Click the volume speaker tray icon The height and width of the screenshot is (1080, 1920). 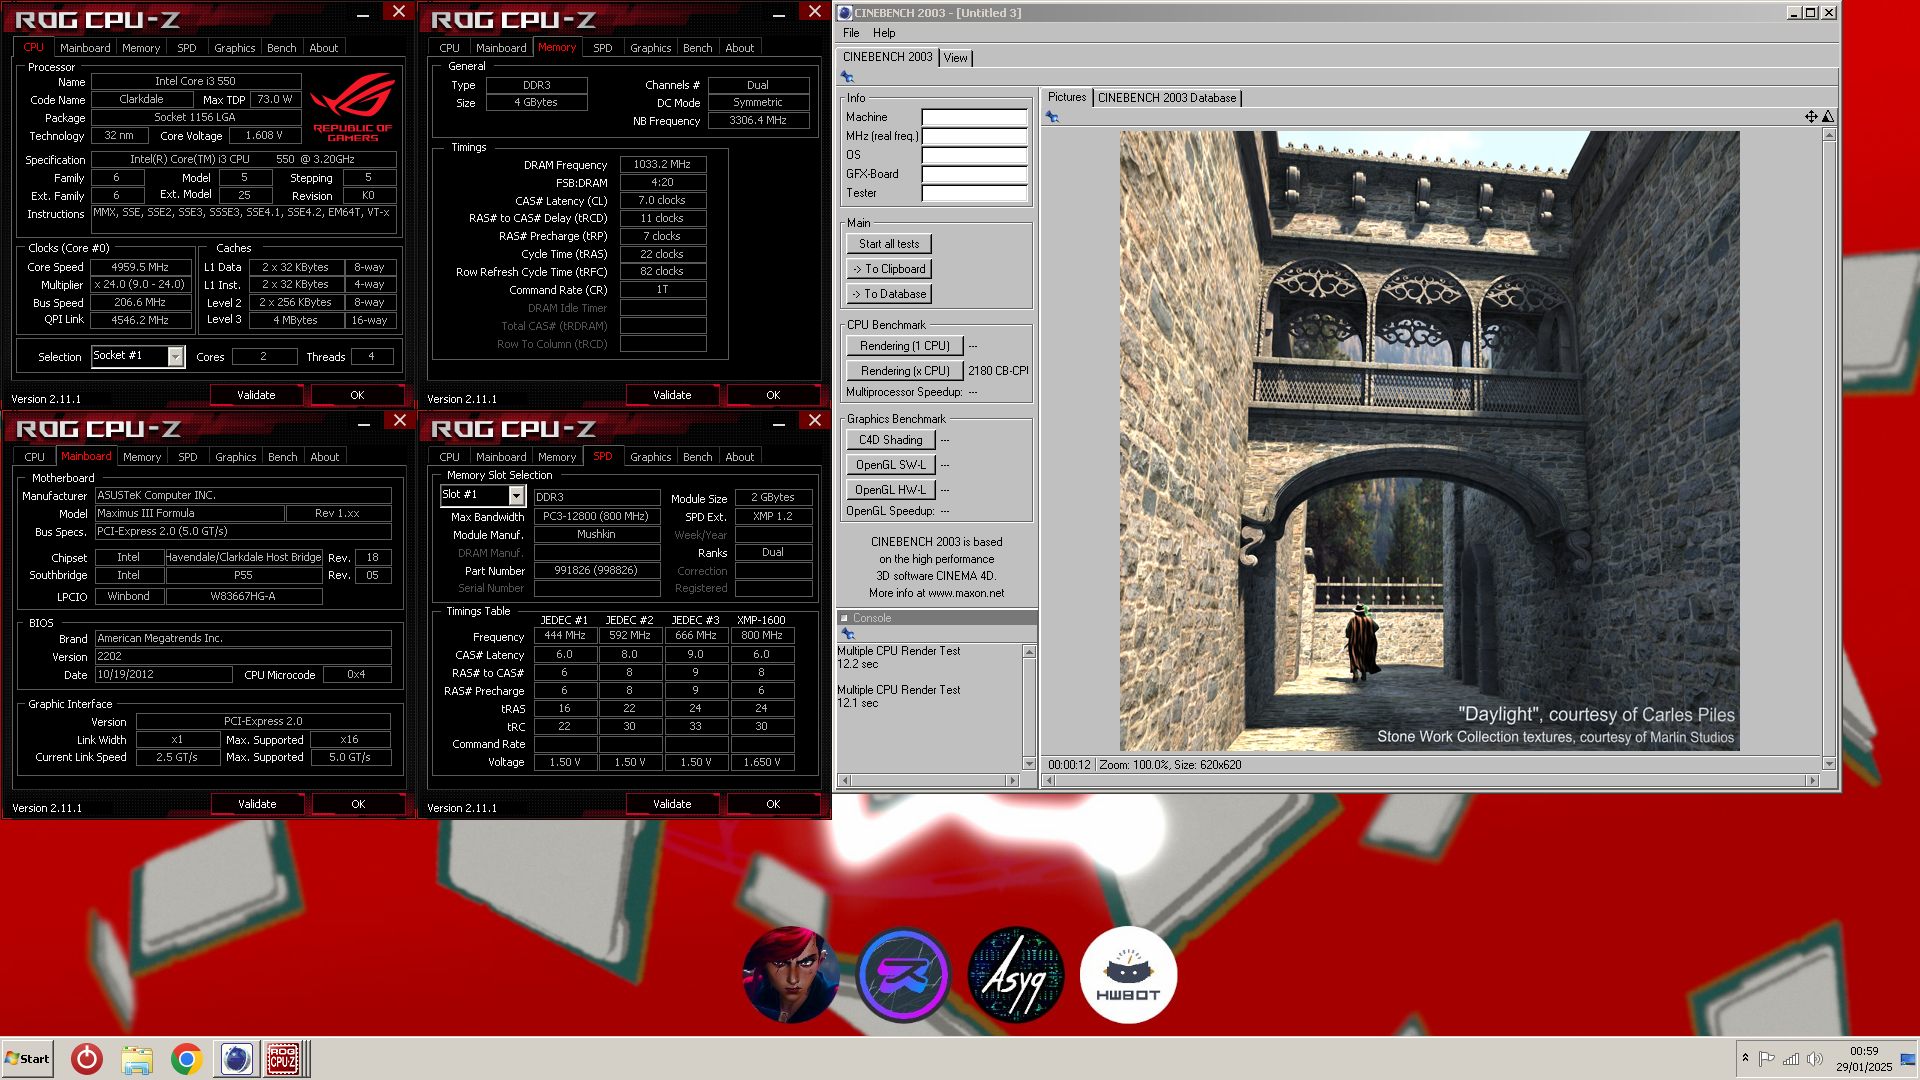1815,1059
